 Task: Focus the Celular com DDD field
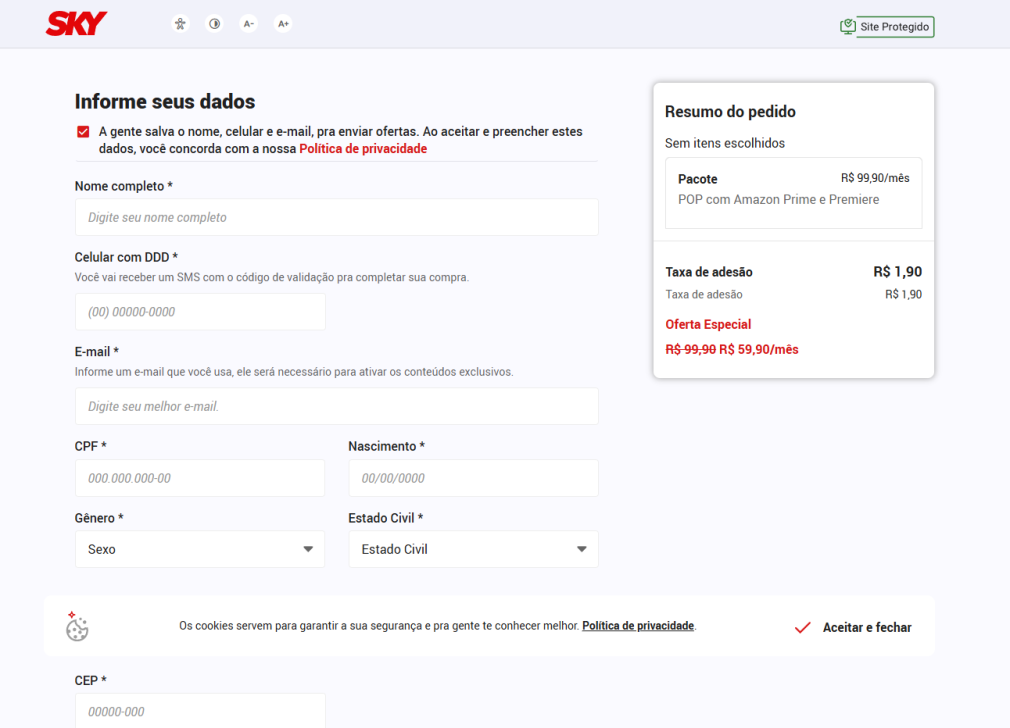tap(200, 312)
